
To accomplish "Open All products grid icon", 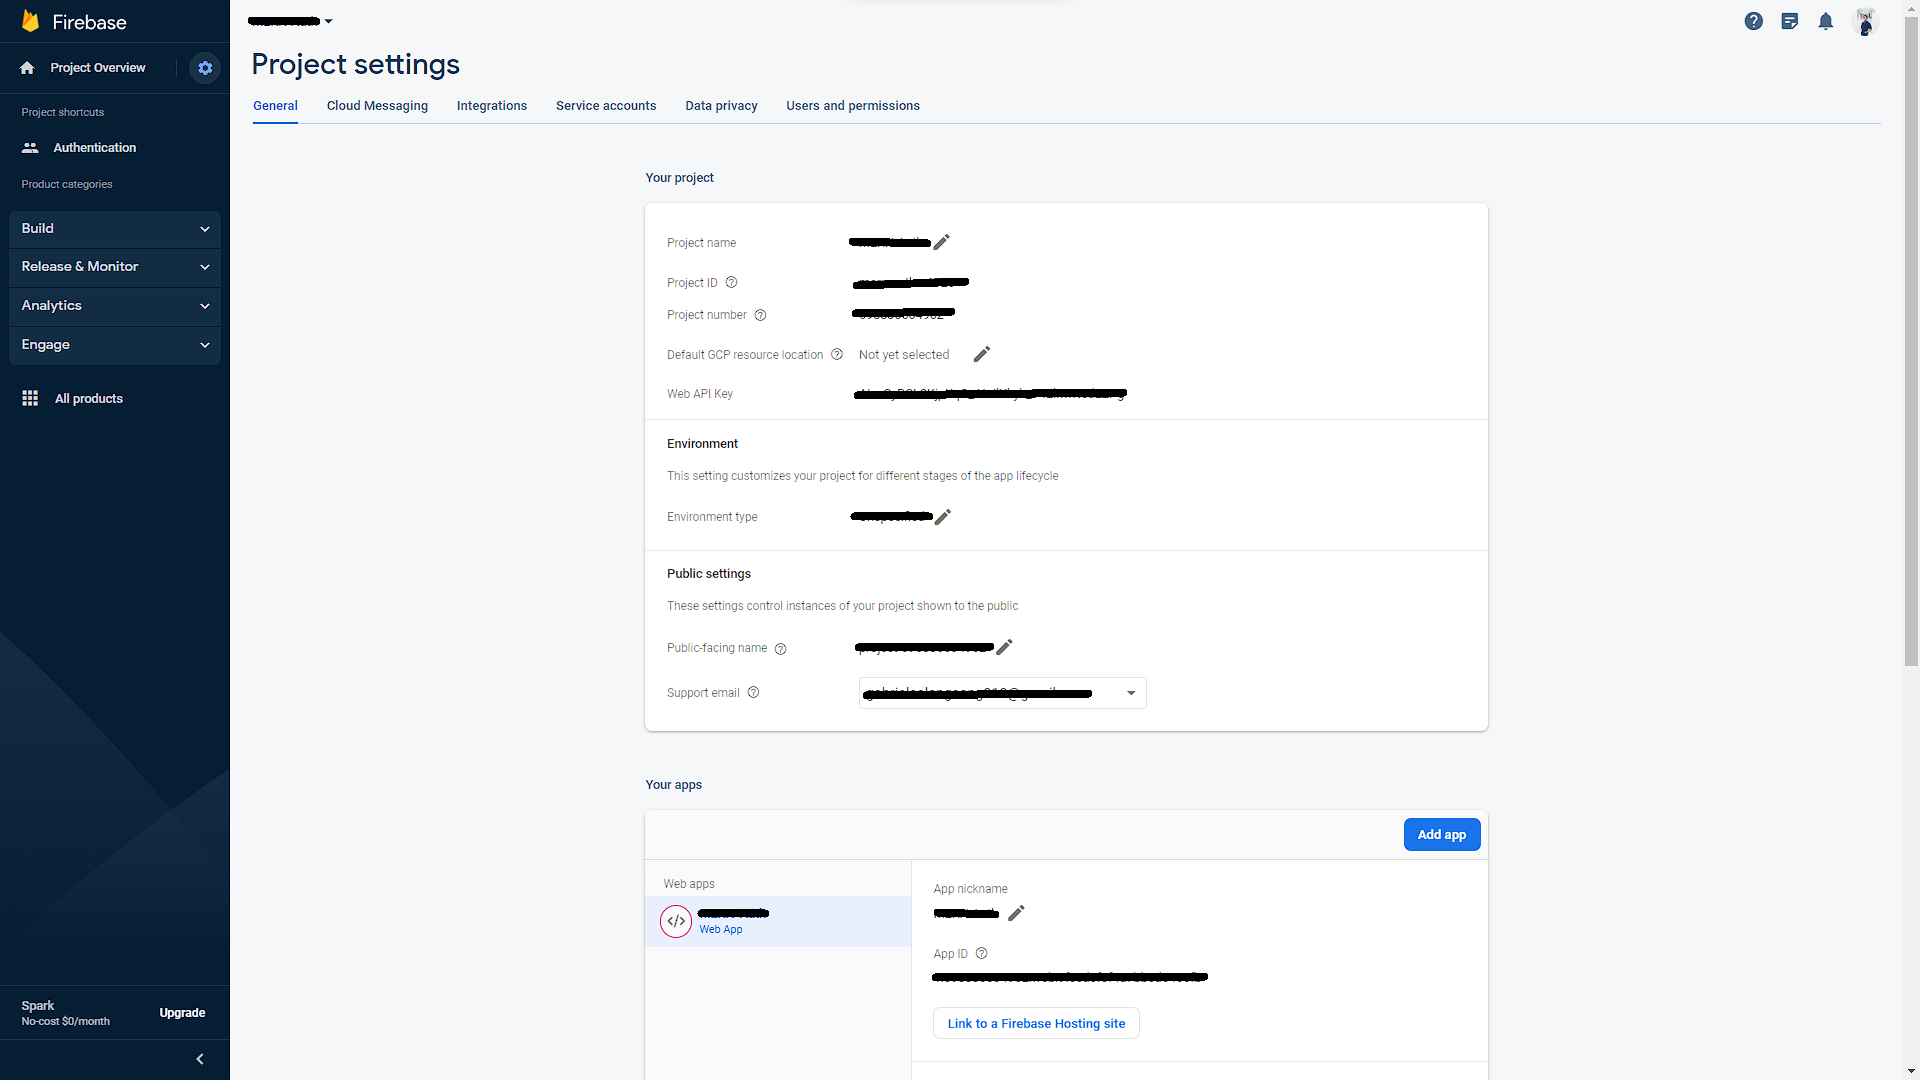I will (30, 398).
